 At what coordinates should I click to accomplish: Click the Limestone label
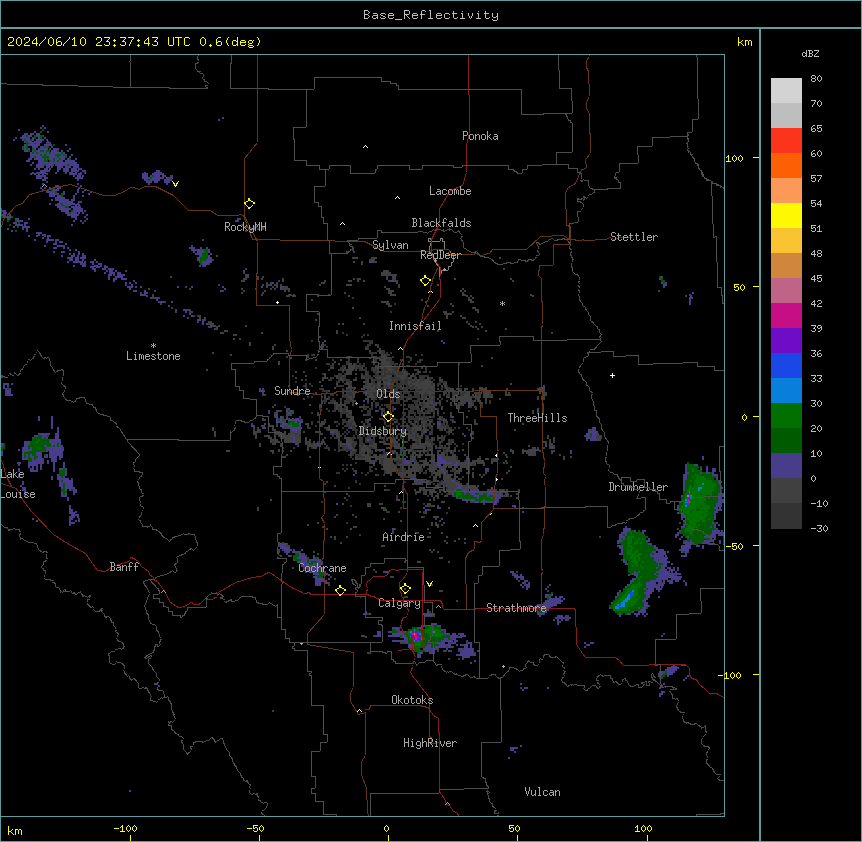pos(153,356)
